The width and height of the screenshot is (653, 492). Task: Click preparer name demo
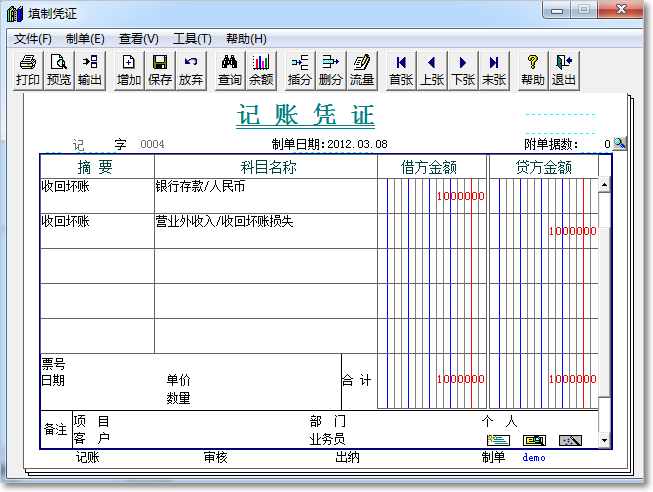pos(534,458)
